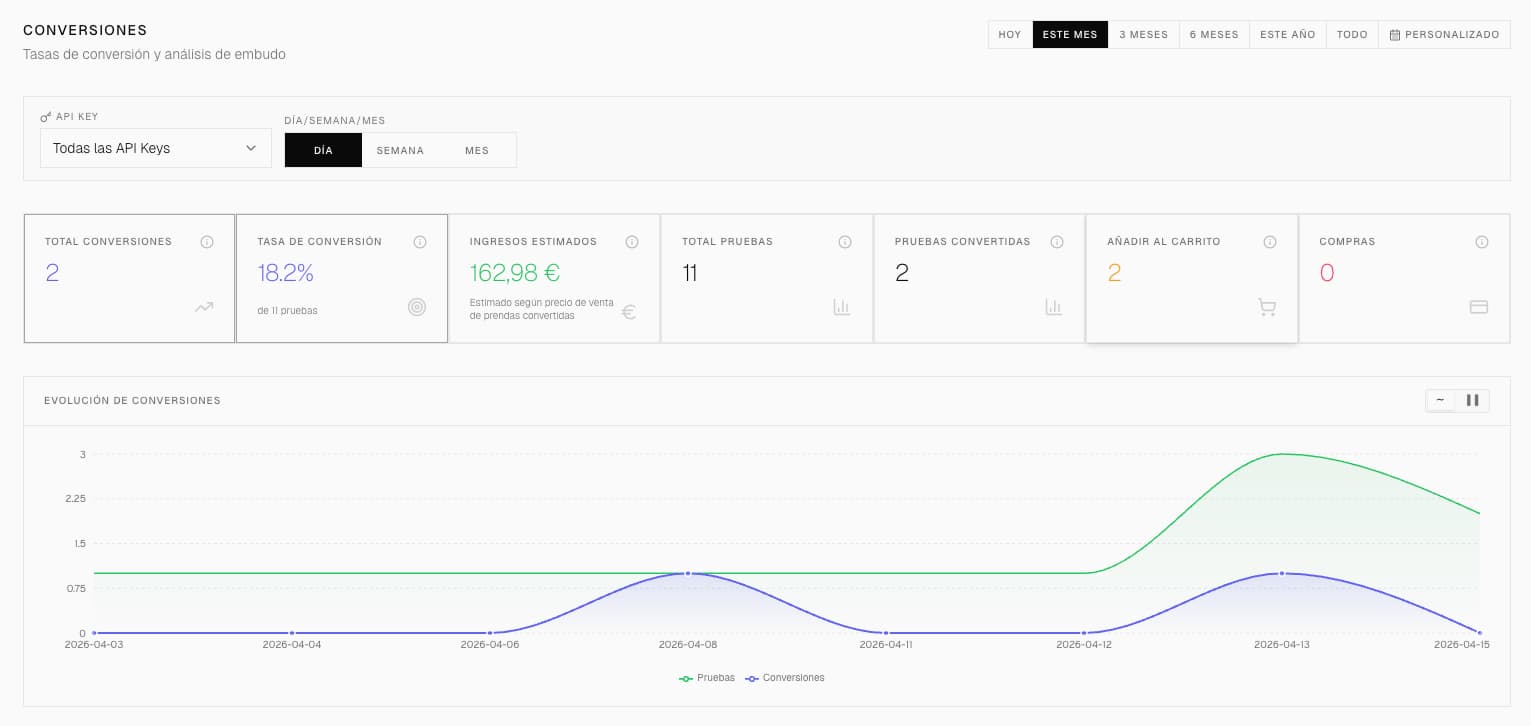Open Personalizado date range picker

(1444, 34)
